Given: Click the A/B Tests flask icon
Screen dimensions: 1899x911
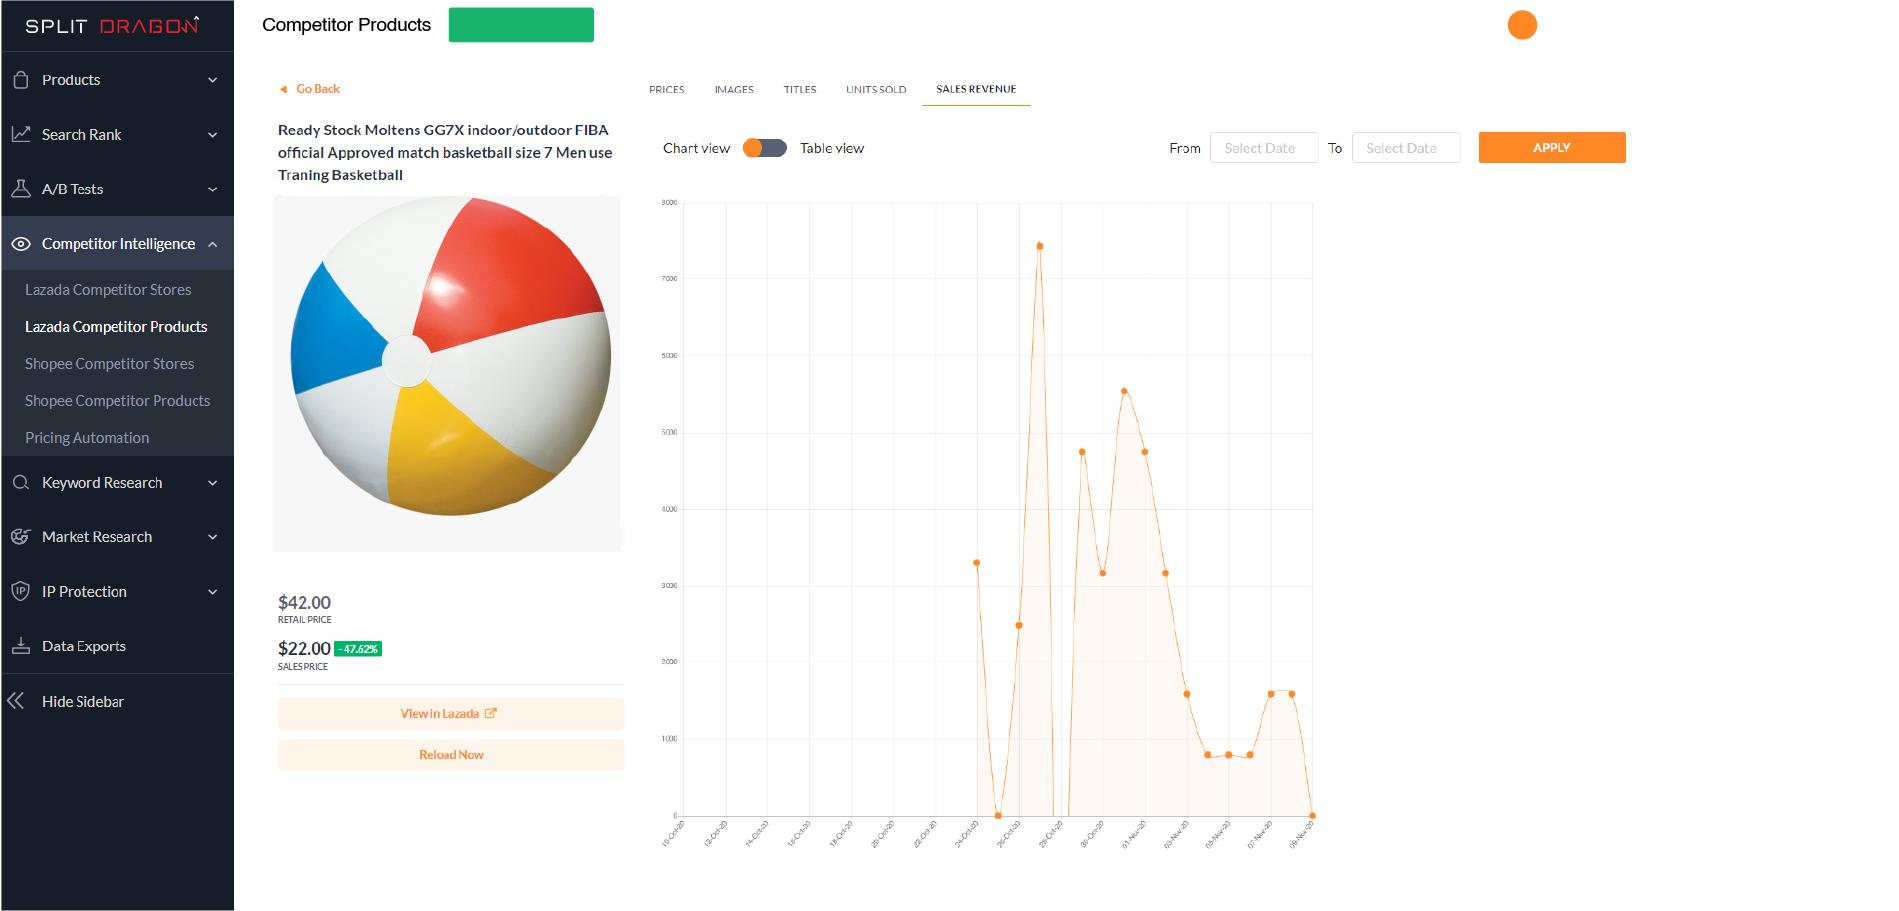Looking at the screenshot, I should tap(20, 189).
